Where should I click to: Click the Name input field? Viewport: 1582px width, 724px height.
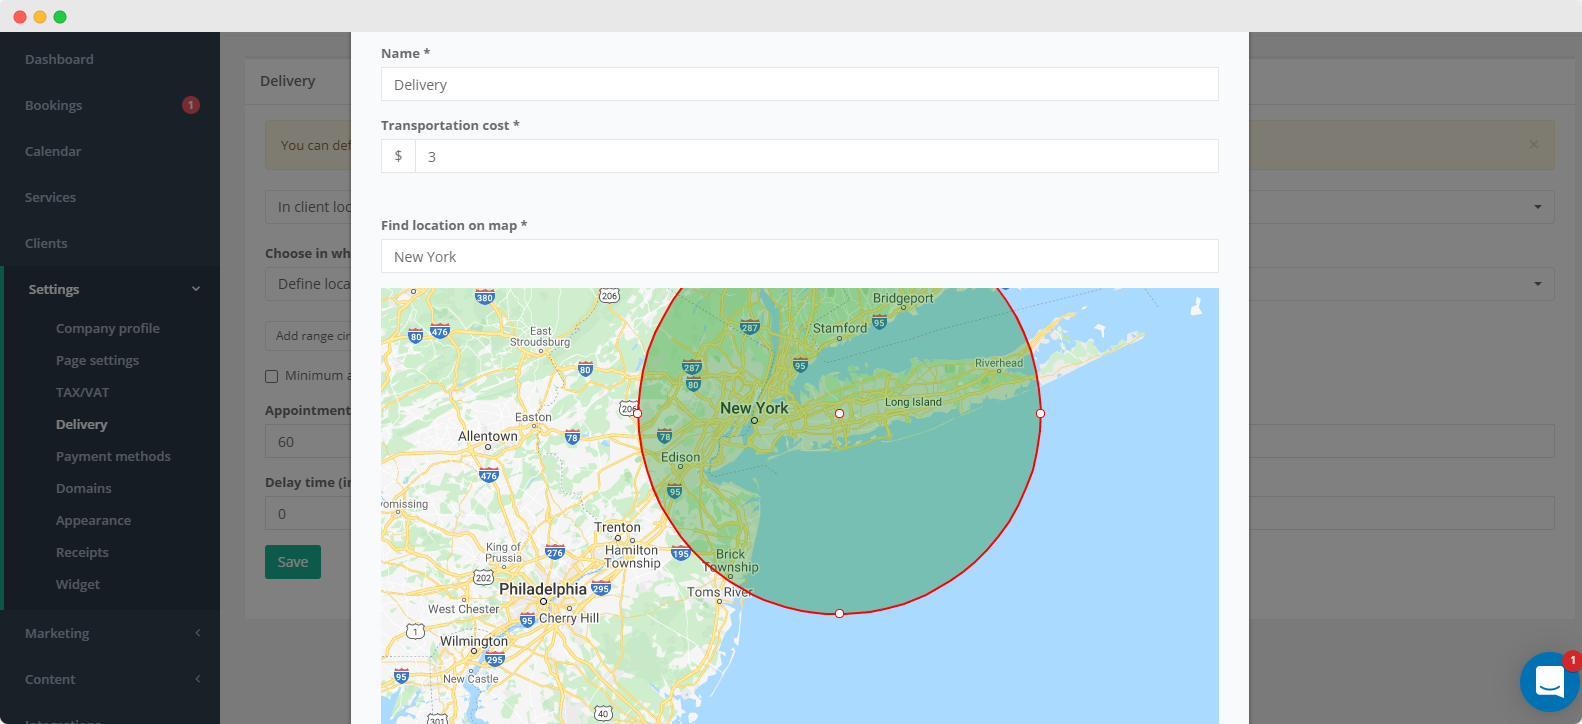pos(800,84)
